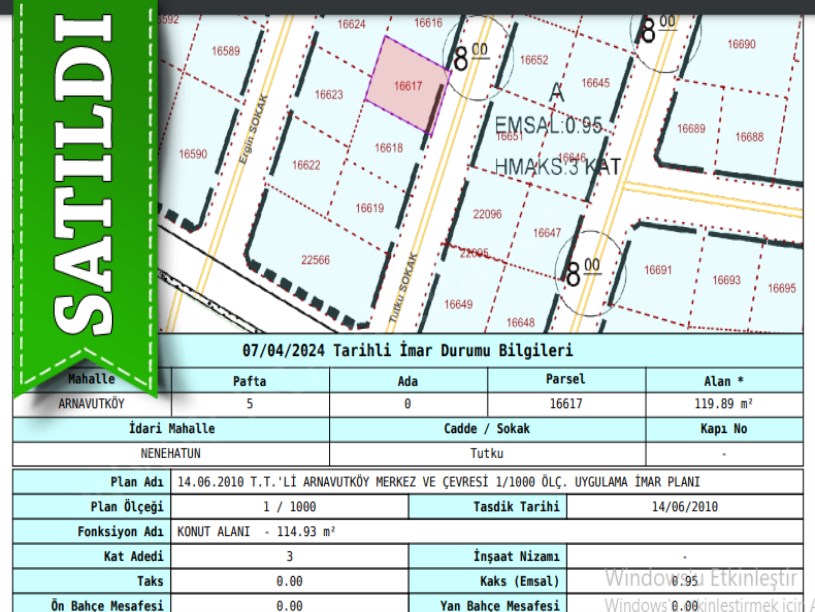Click the green SATILDI ribbon banner
815x612 pixels.
pos(83,190)
